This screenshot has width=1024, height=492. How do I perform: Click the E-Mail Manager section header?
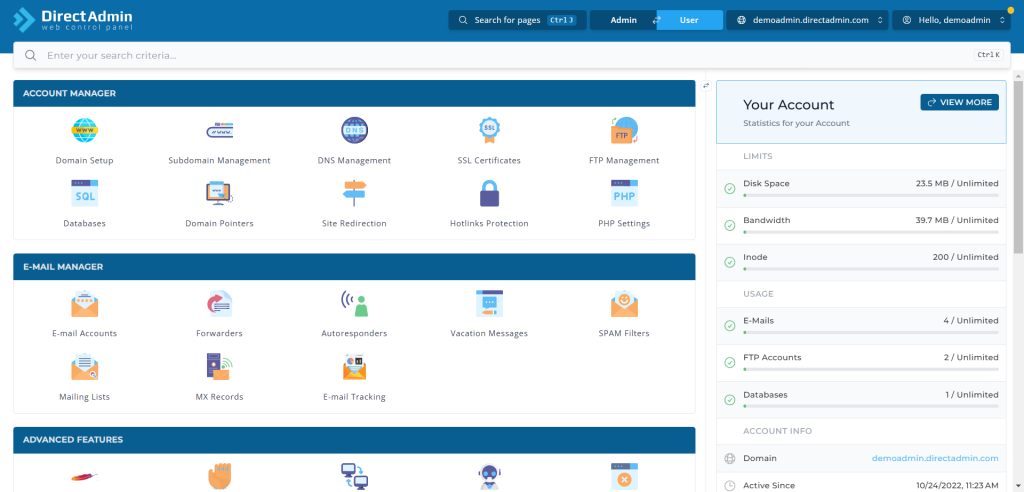tap(354, 267)
